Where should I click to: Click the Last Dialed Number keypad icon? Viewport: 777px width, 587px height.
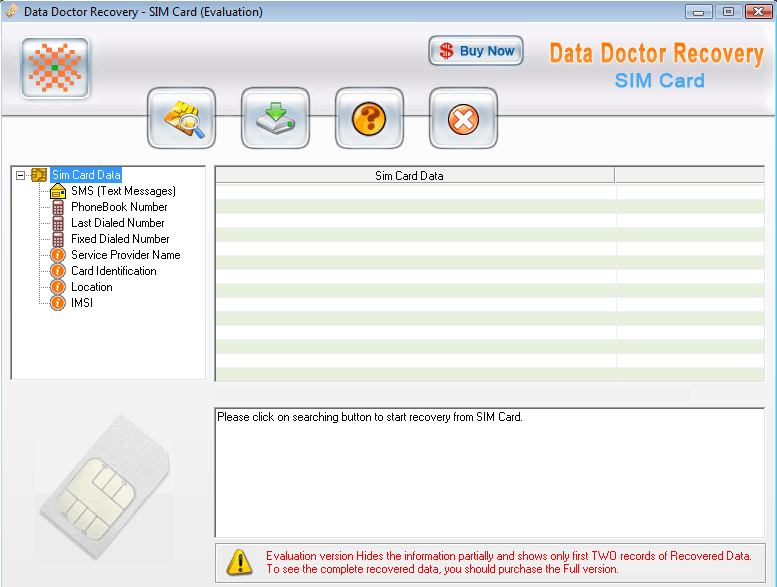(58, 223)
